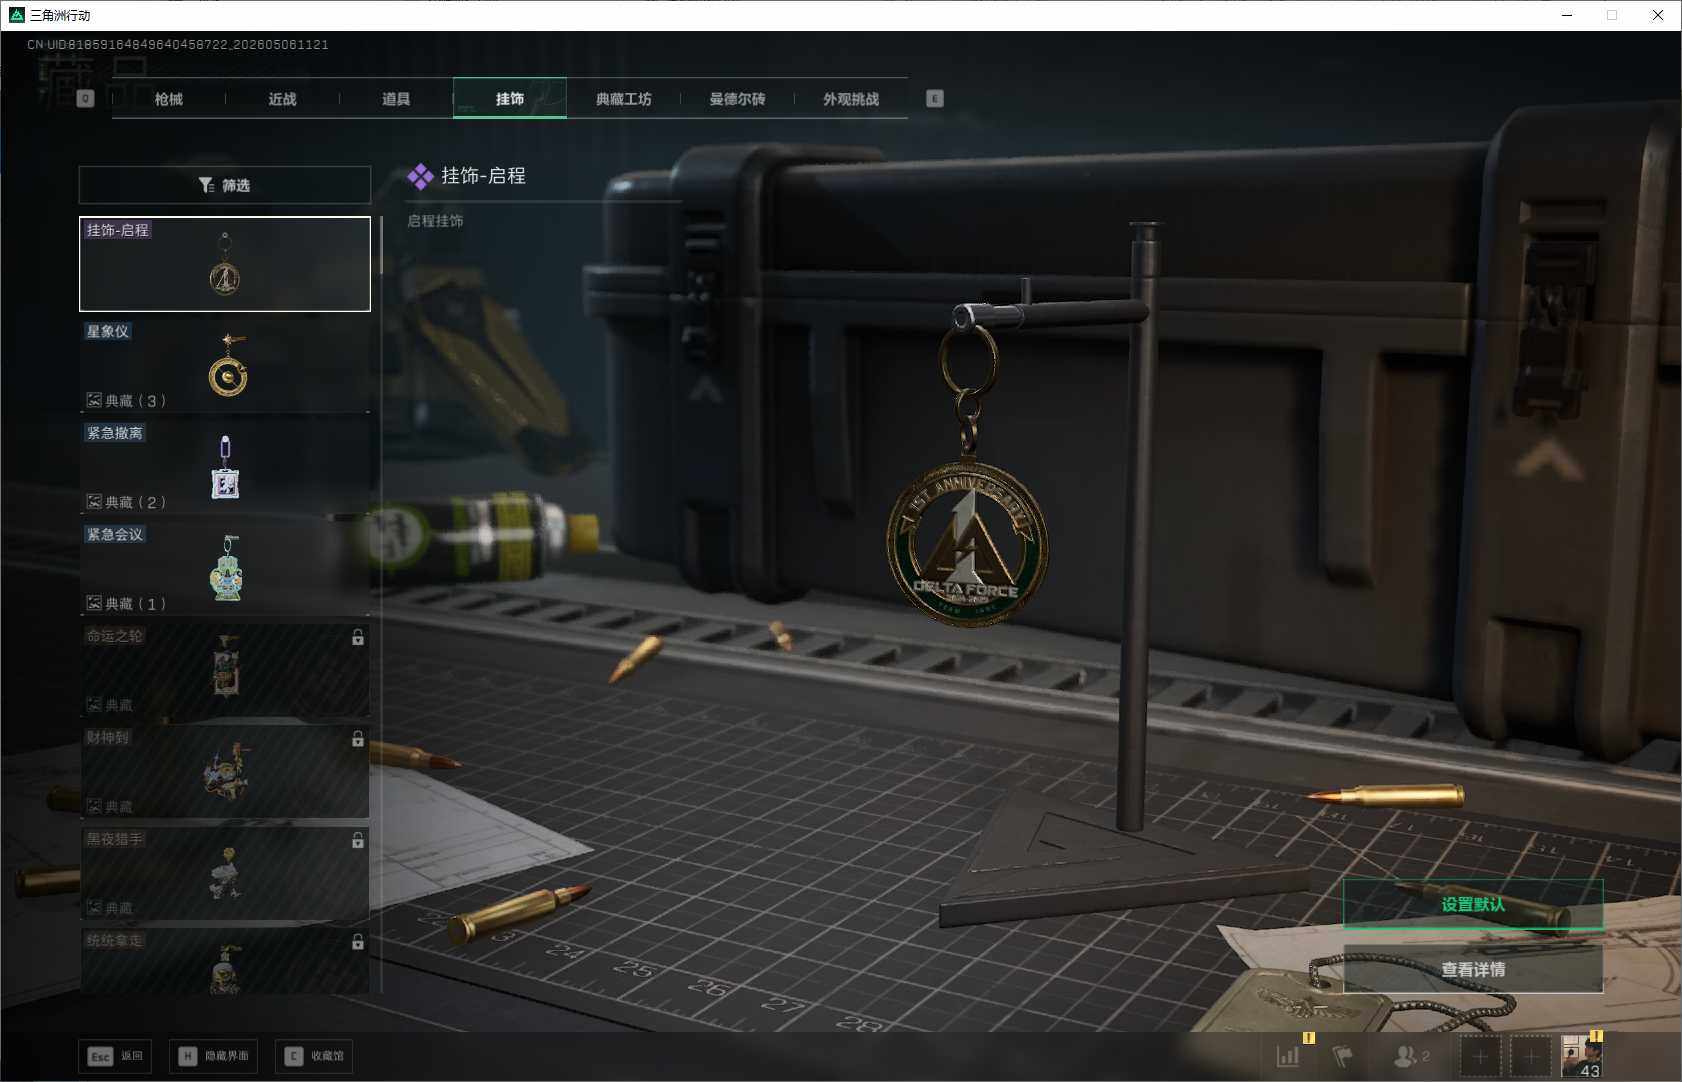Image resolution: width=1682 pixels, height=1082 pixels.
Task: Click the Esc 返回 button
Action: 115,1056
